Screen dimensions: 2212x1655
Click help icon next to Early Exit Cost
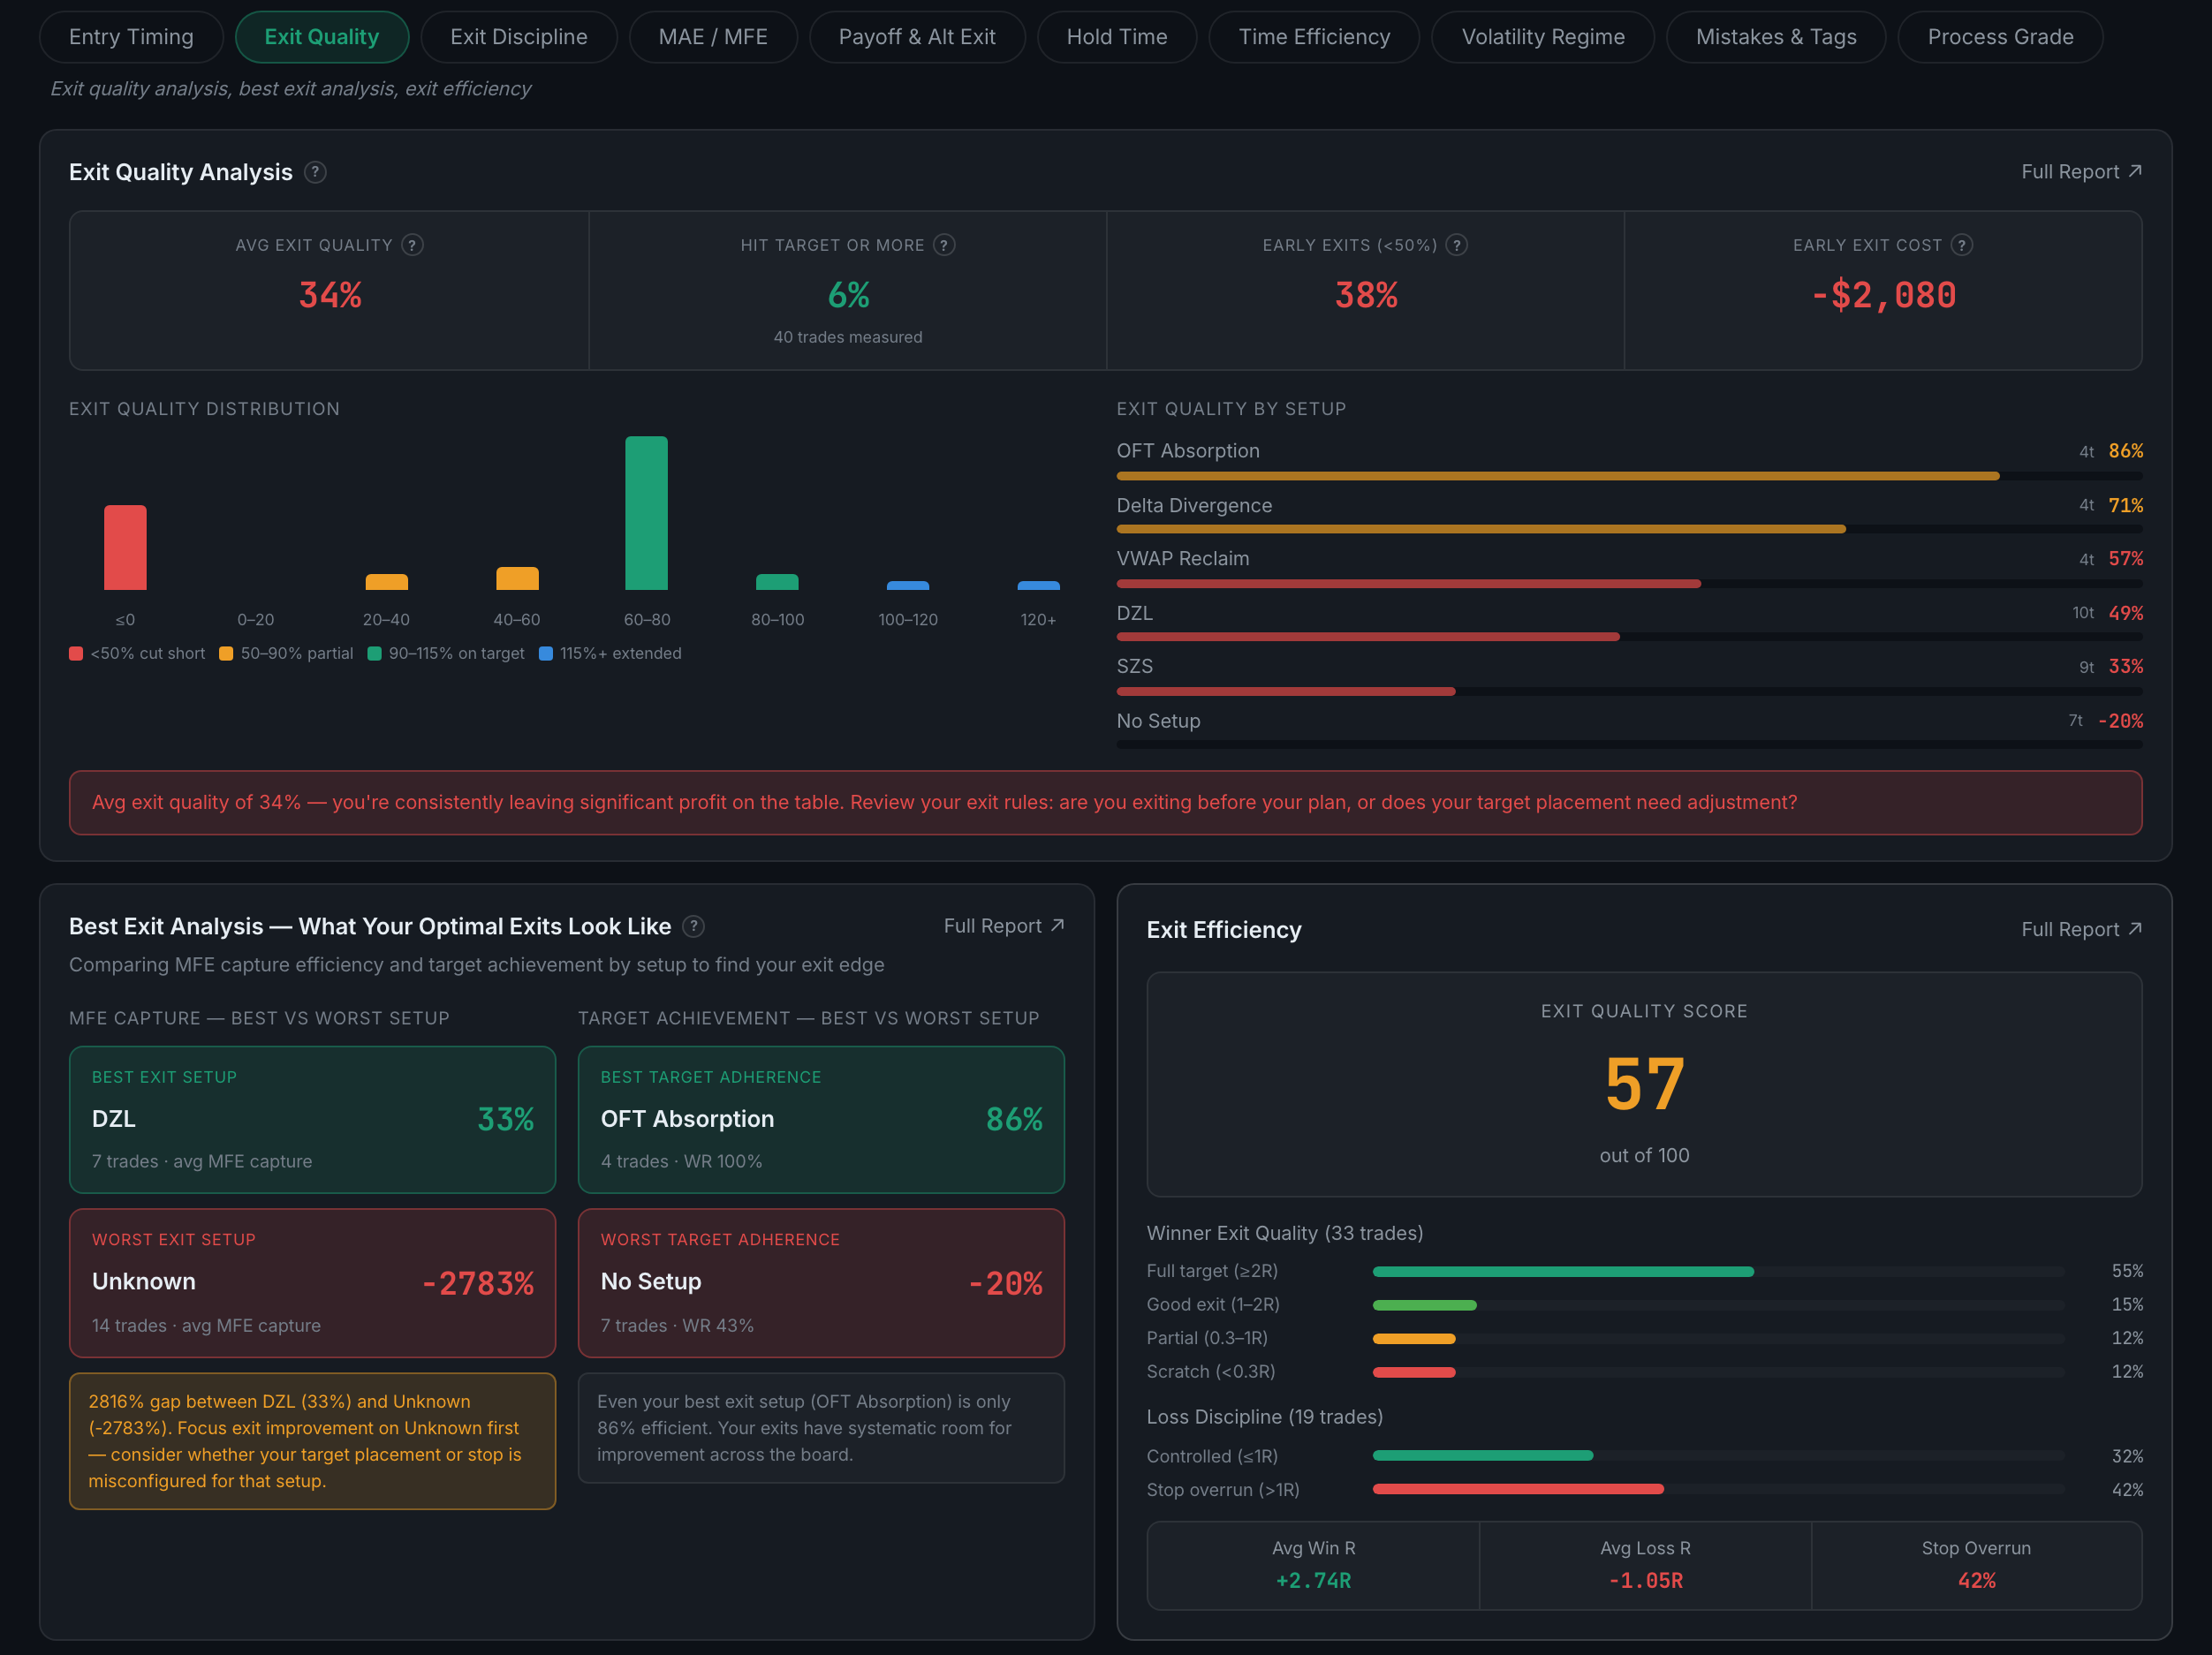coord(1962,245)
